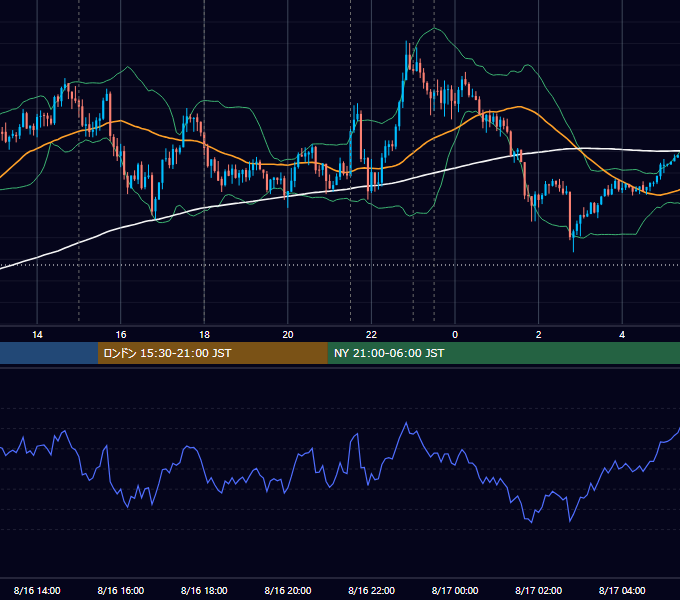Select the 4 hour axis label

click(x=622, y=335)
